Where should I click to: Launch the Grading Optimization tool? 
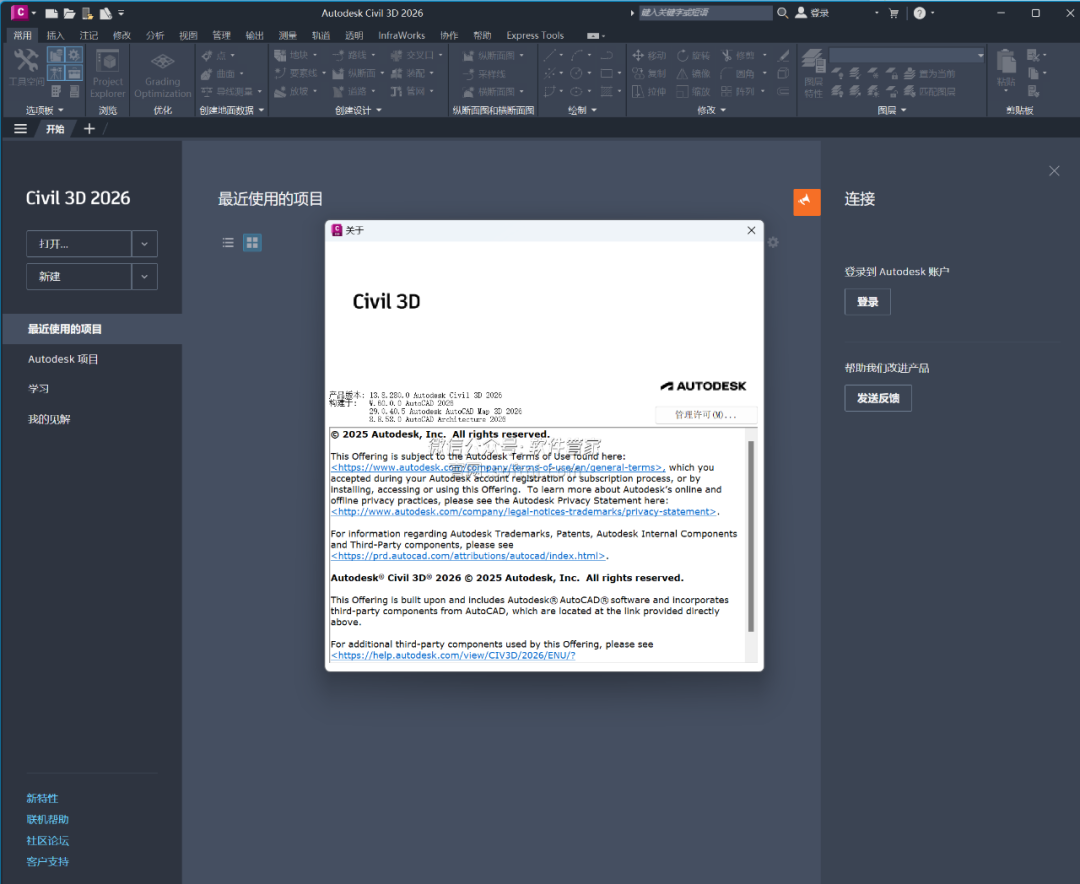[163, 74]
